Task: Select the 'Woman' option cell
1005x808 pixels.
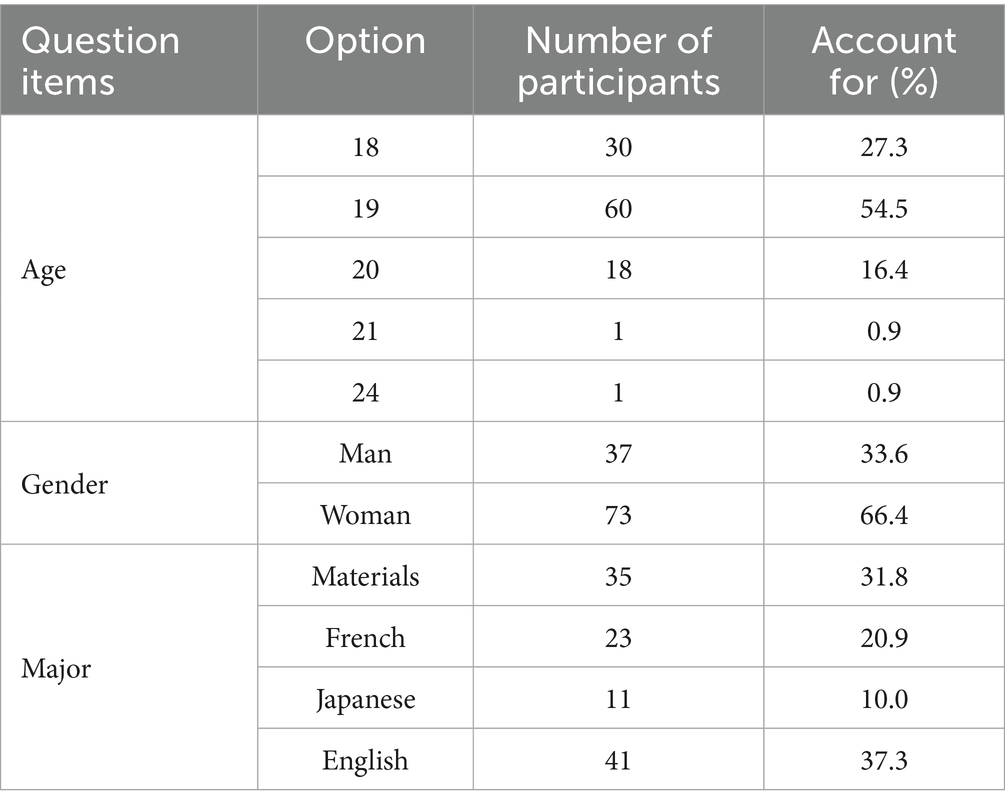Action: [365, 515]
